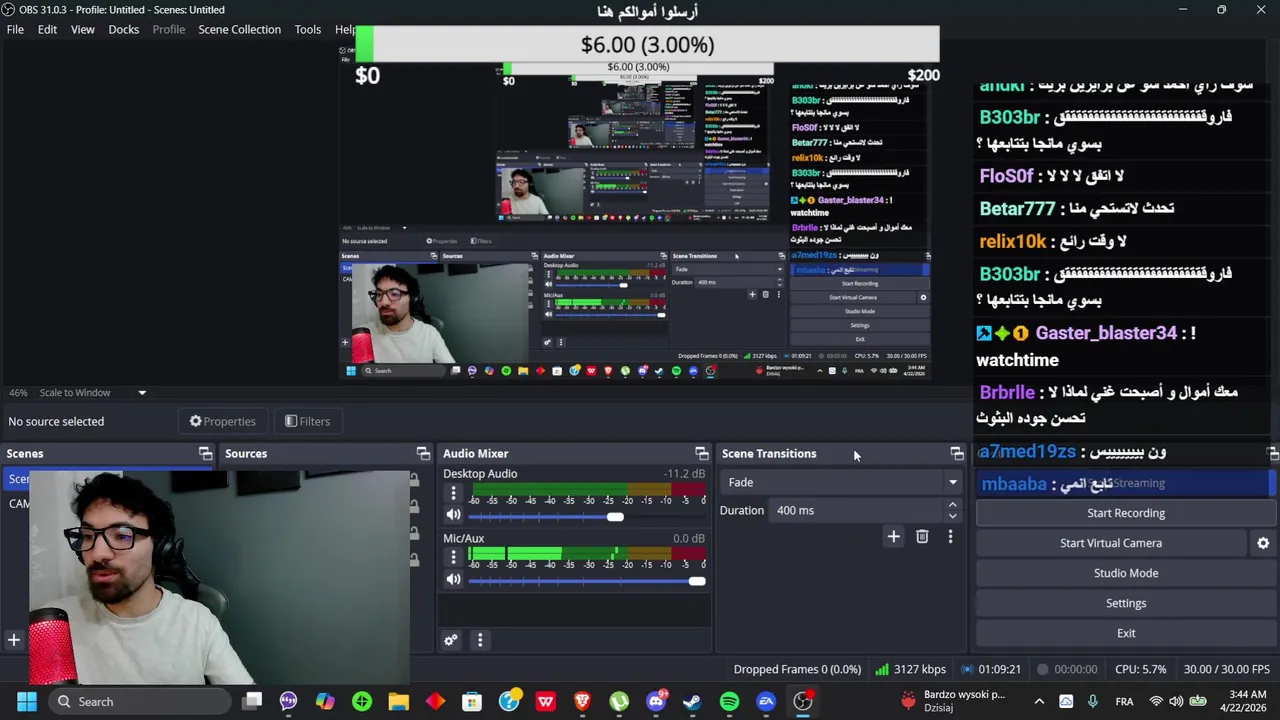Mute Desktop Audio speaker icon
The width and height of the screenshot is (1280, 720).
(x=453, y=515)
